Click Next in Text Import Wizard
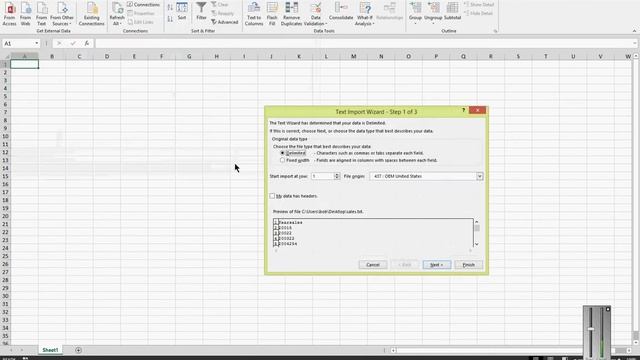The width and height of the screenshot is (640, 360). (x=437, y=265)
